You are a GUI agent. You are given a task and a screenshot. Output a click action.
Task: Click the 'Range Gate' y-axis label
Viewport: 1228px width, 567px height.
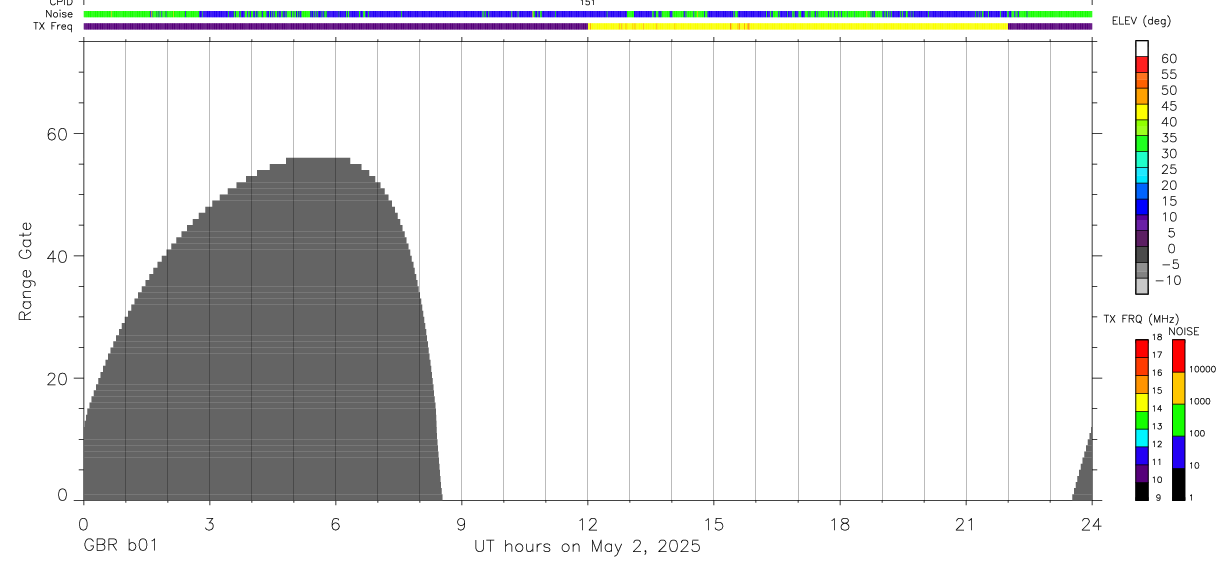(x=27, y=271)
